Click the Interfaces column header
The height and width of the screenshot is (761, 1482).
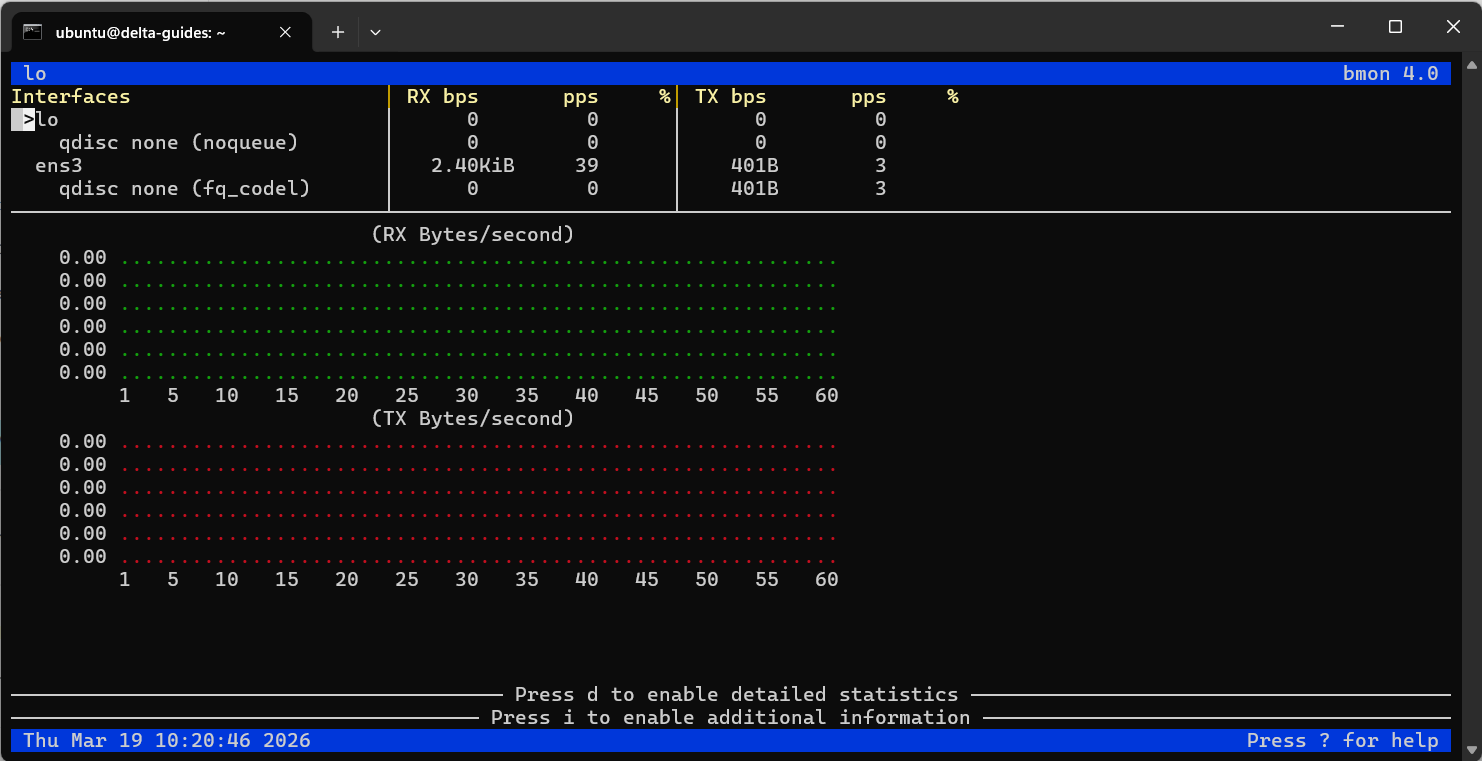[x=70, y=97]
